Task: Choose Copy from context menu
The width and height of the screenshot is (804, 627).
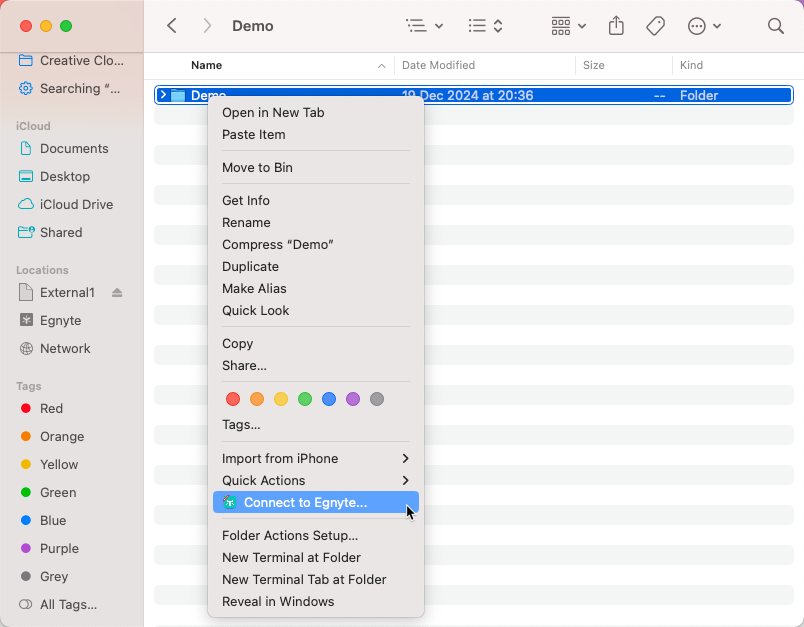Action: tap(316, 343)
